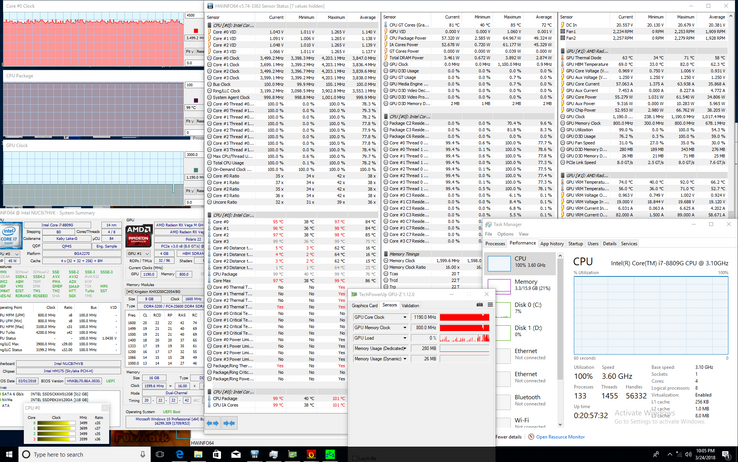Click the collapse arrows button below HWiNFO sensors
The height and width of the screenshot is (462, 738).
[x=229, y=423]
